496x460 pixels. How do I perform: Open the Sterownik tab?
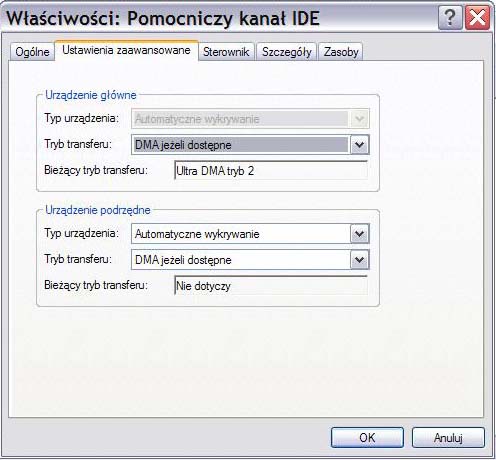tap(226, 52)
